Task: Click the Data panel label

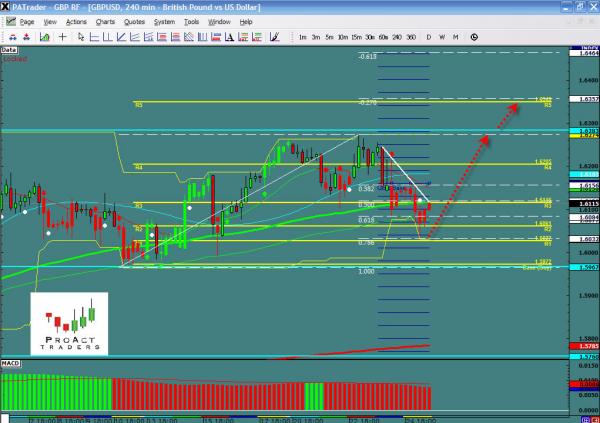Action: pyautogui.click(x=9, y=48)
